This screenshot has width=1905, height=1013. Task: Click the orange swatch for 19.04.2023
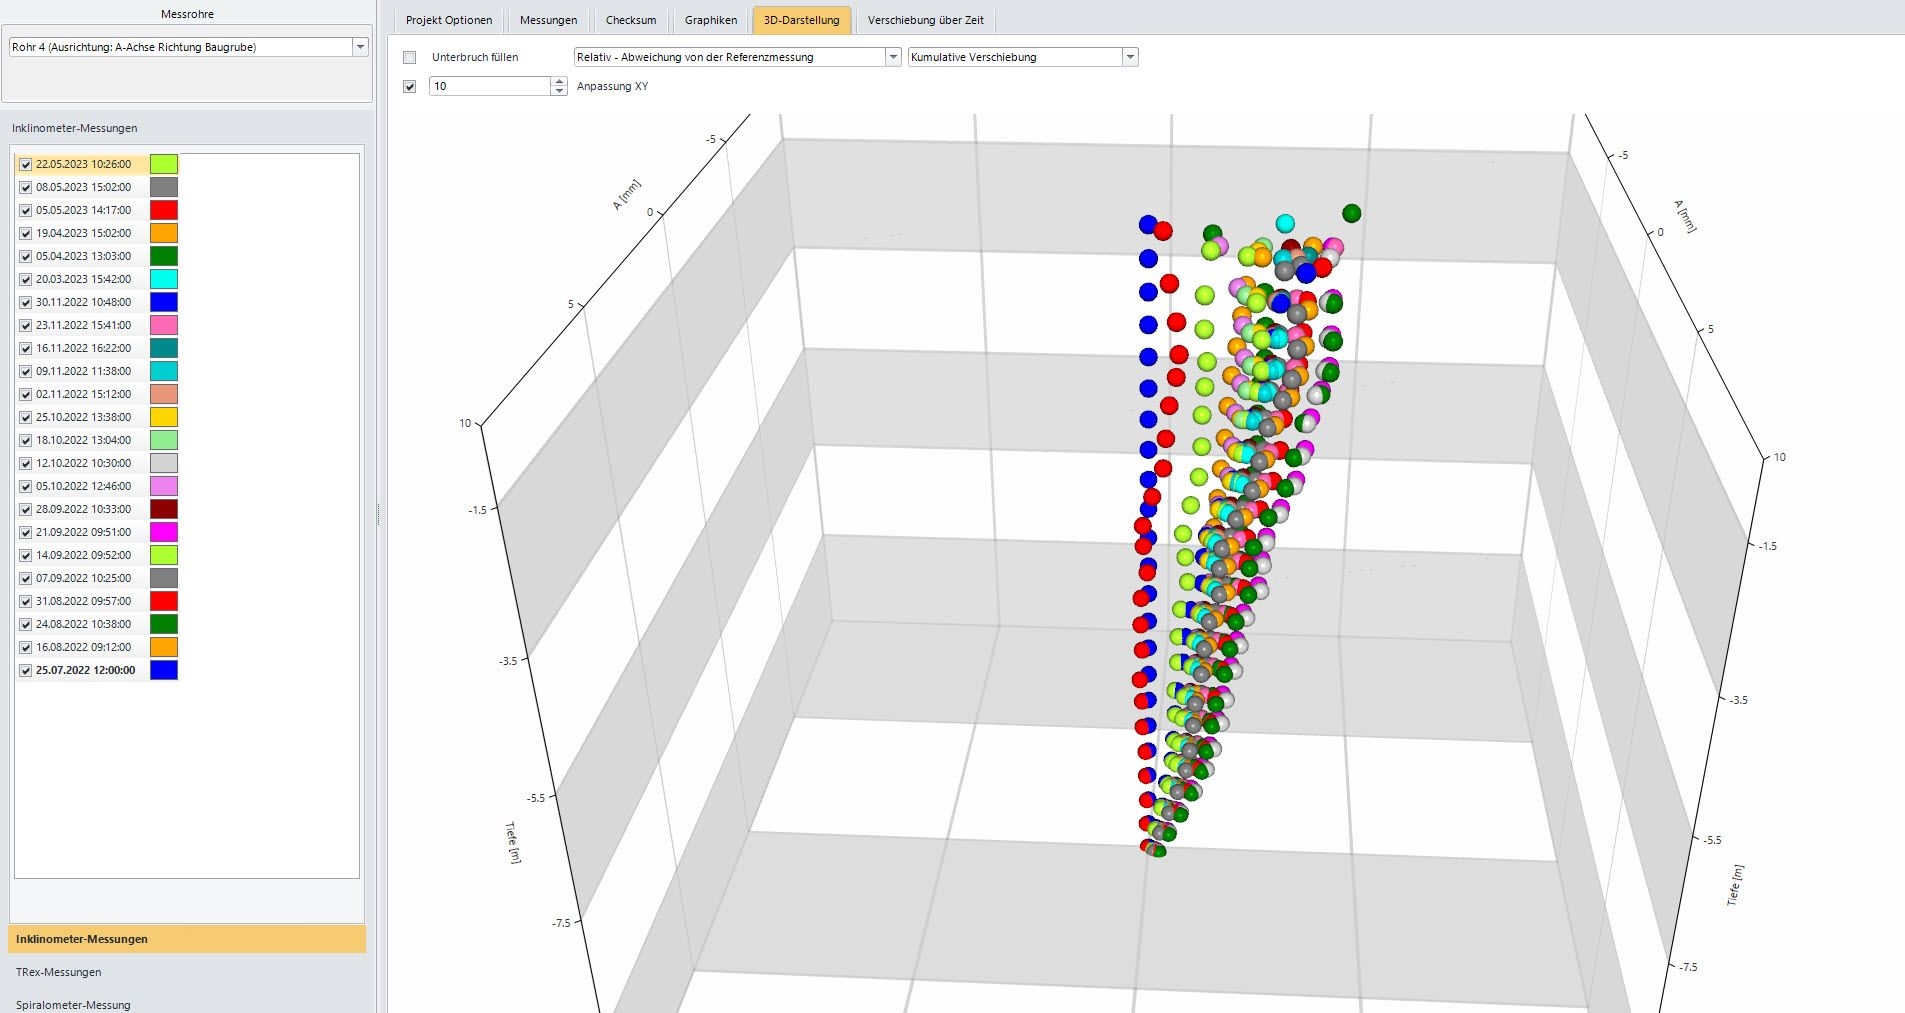[x=164, y=233]
